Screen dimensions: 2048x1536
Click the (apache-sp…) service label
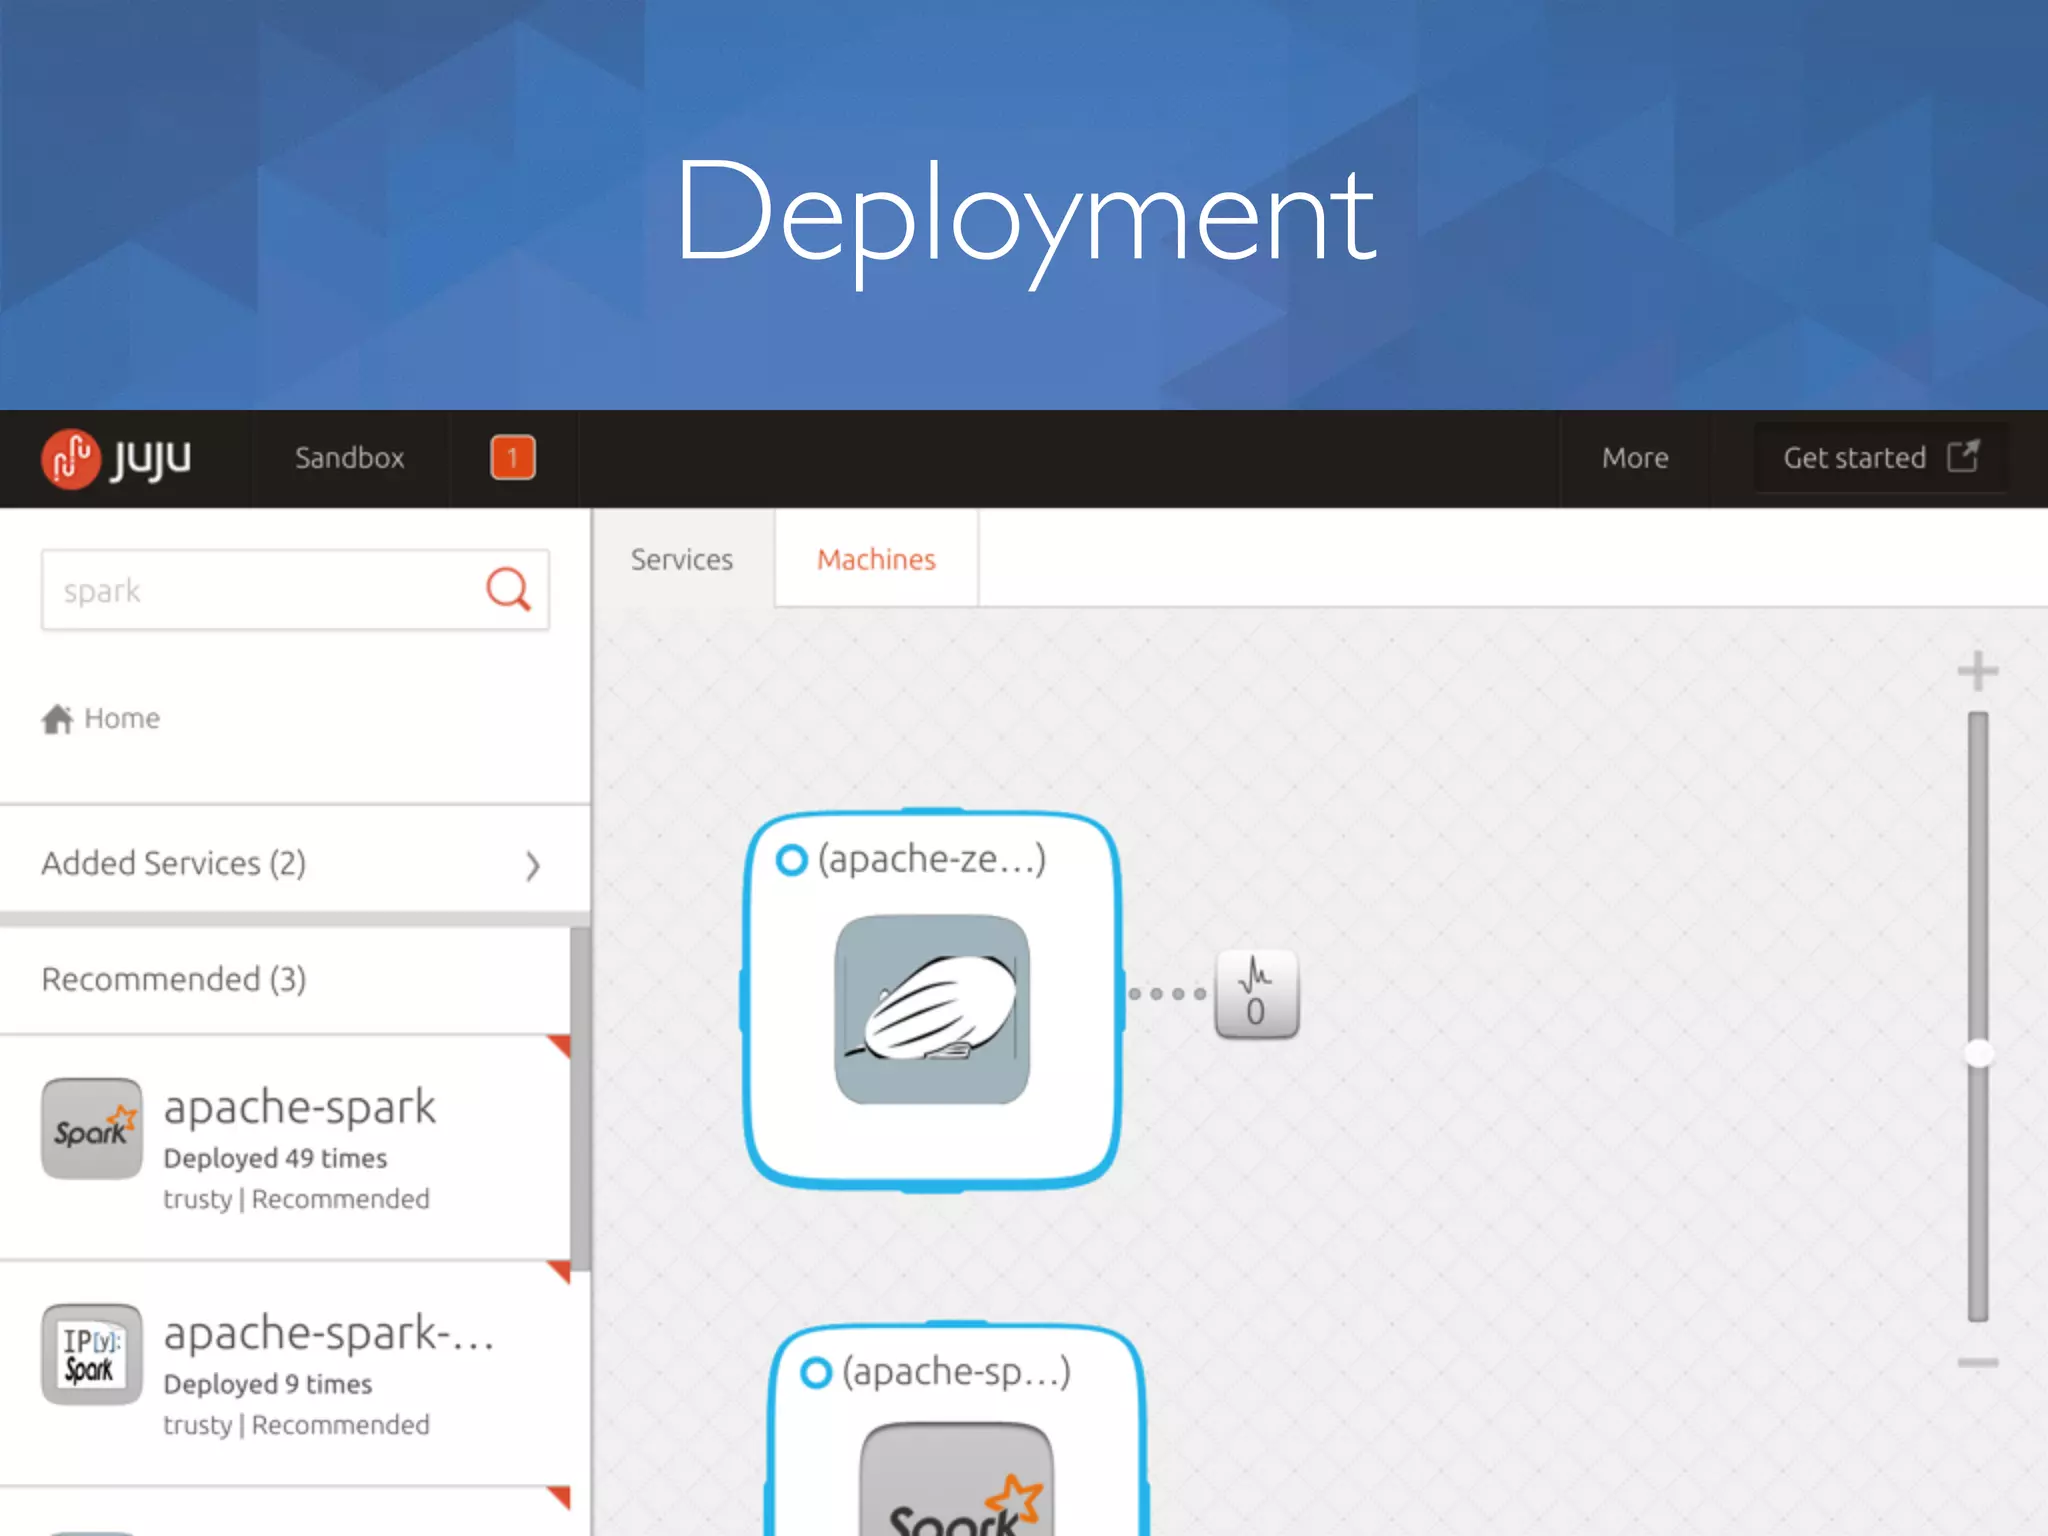957,1371
